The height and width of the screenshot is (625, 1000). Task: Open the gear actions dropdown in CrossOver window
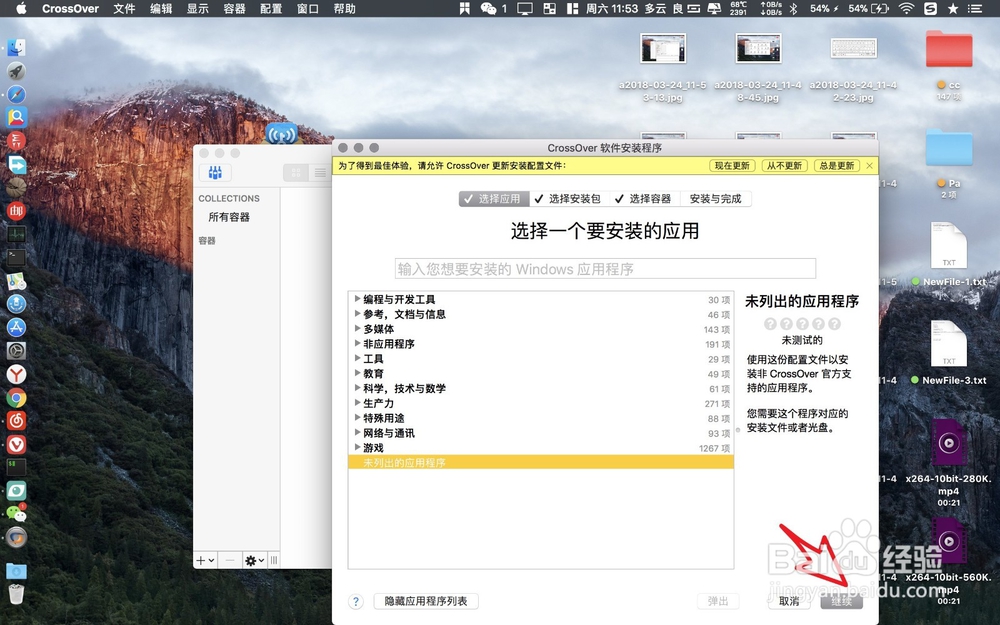tap(254, 560)
